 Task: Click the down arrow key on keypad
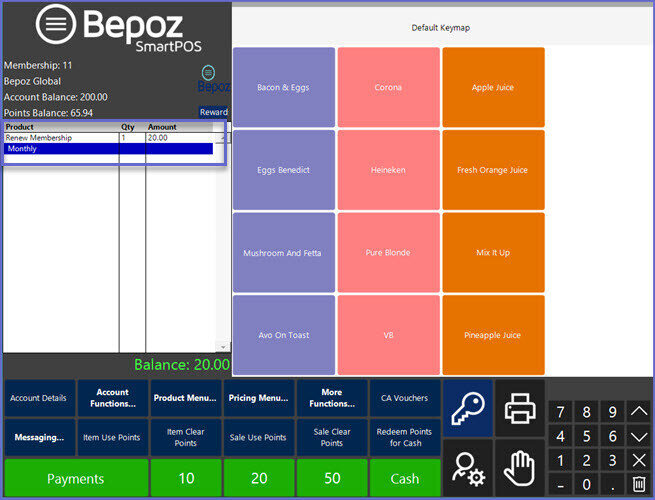(639, 436)
